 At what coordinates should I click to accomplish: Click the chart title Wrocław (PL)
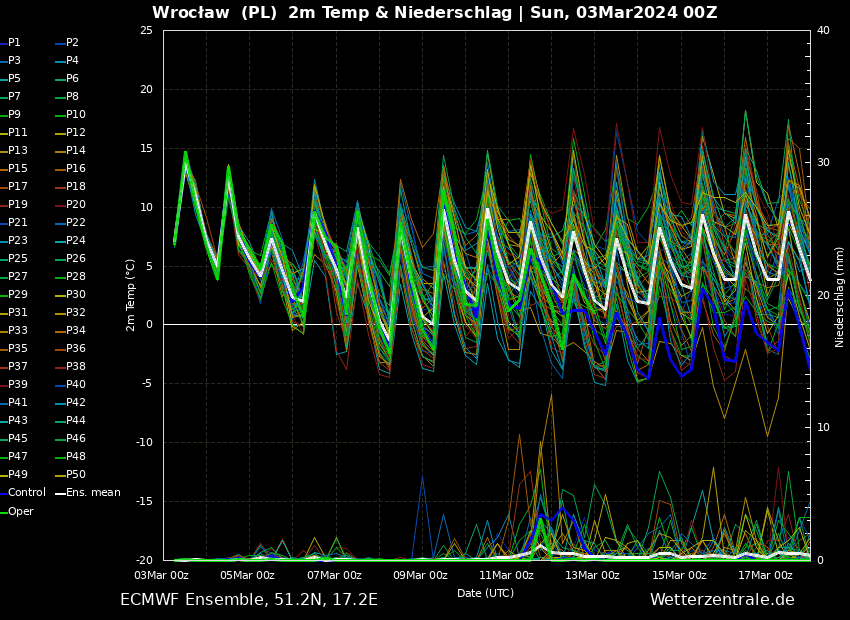pos(216,13)
